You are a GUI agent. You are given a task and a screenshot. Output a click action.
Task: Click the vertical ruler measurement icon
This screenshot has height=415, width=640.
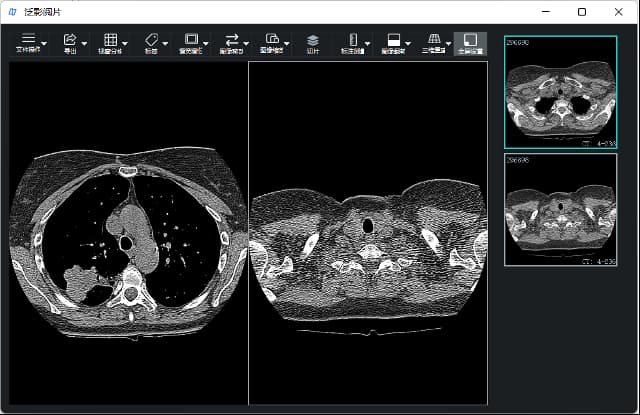point(352,39)
